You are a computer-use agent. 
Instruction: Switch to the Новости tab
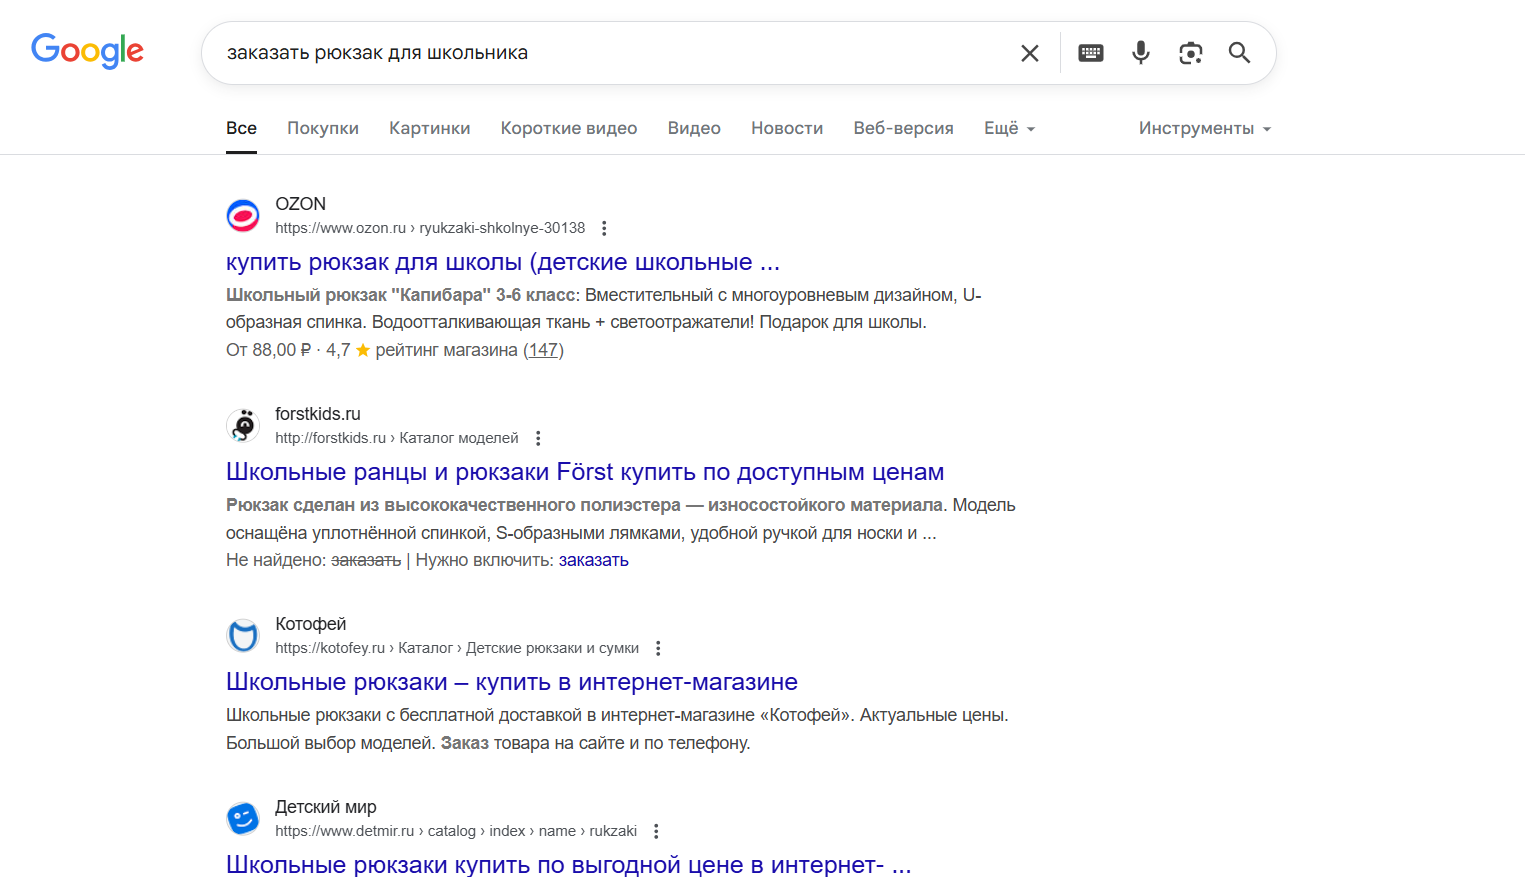point(786,128)
